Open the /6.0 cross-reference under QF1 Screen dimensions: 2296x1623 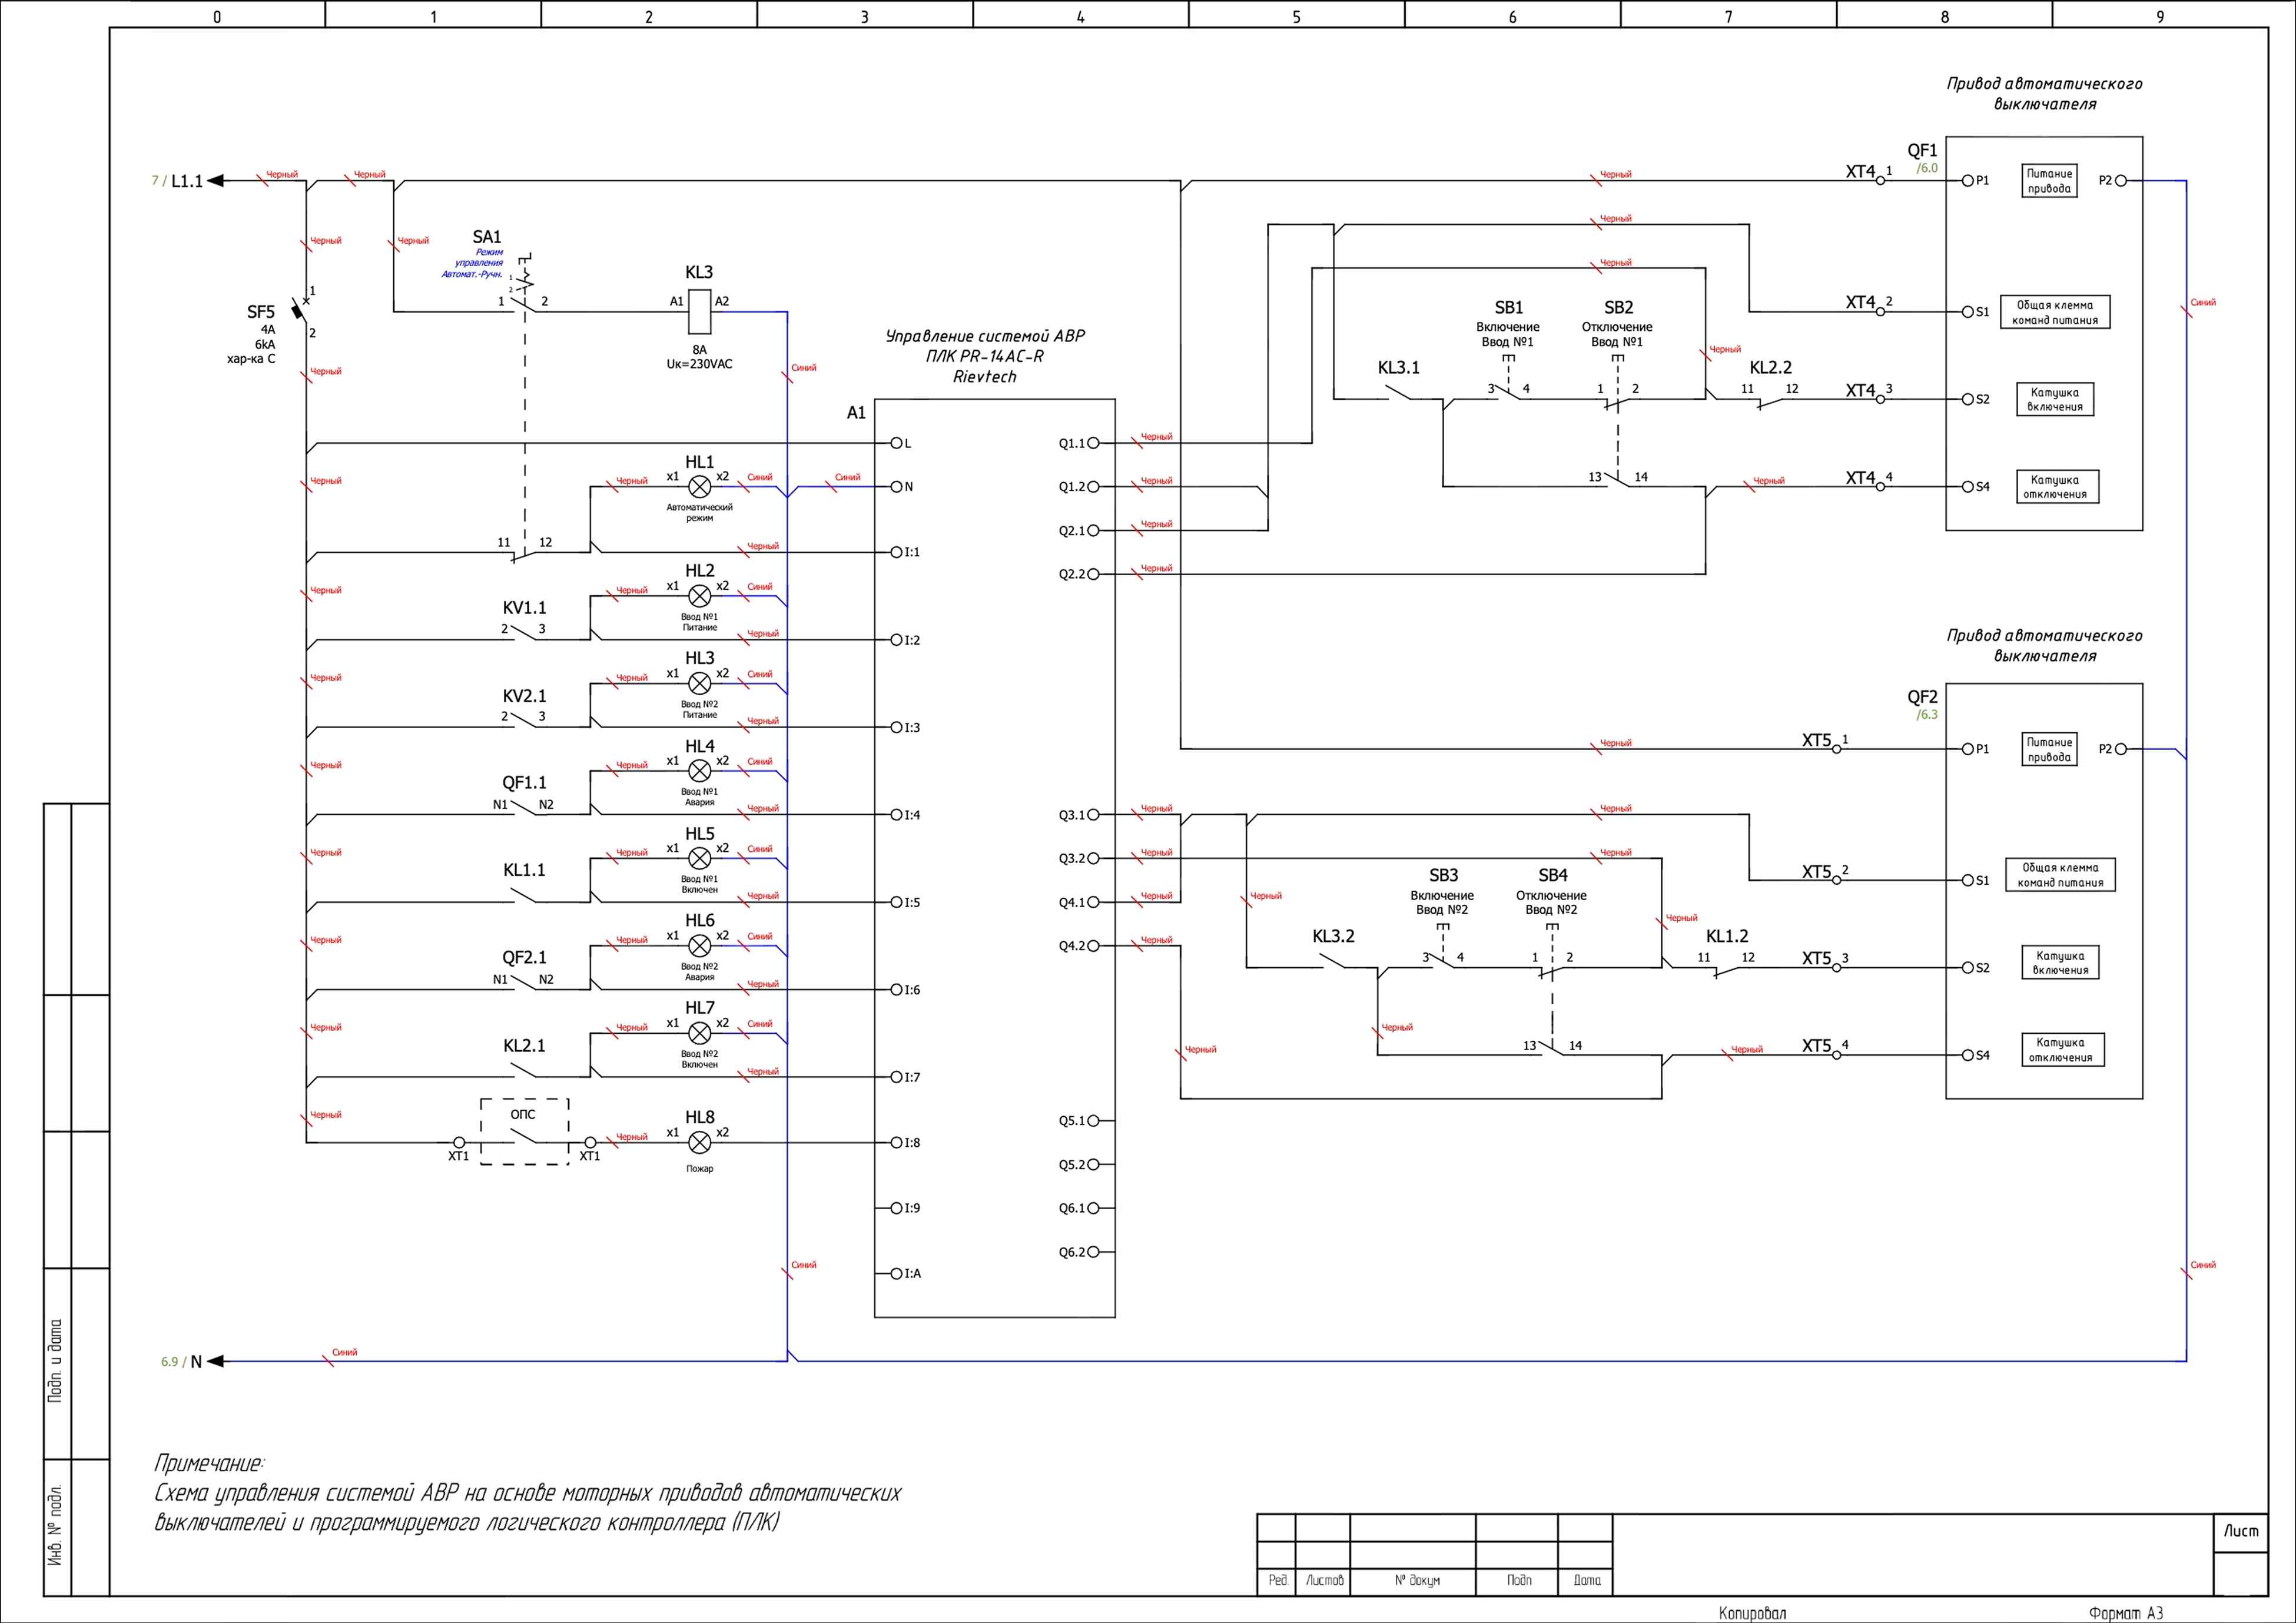(1927, 168)
